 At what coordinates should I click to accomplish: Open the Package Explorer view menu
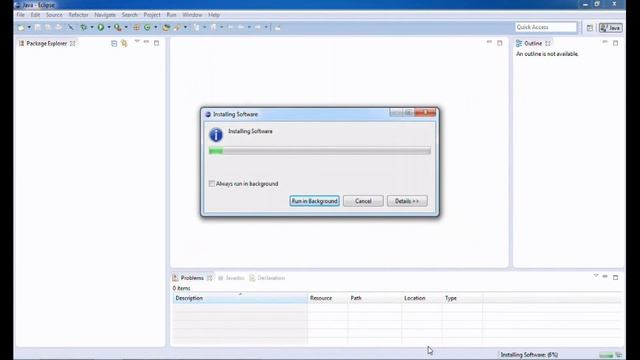pos(137,41)
